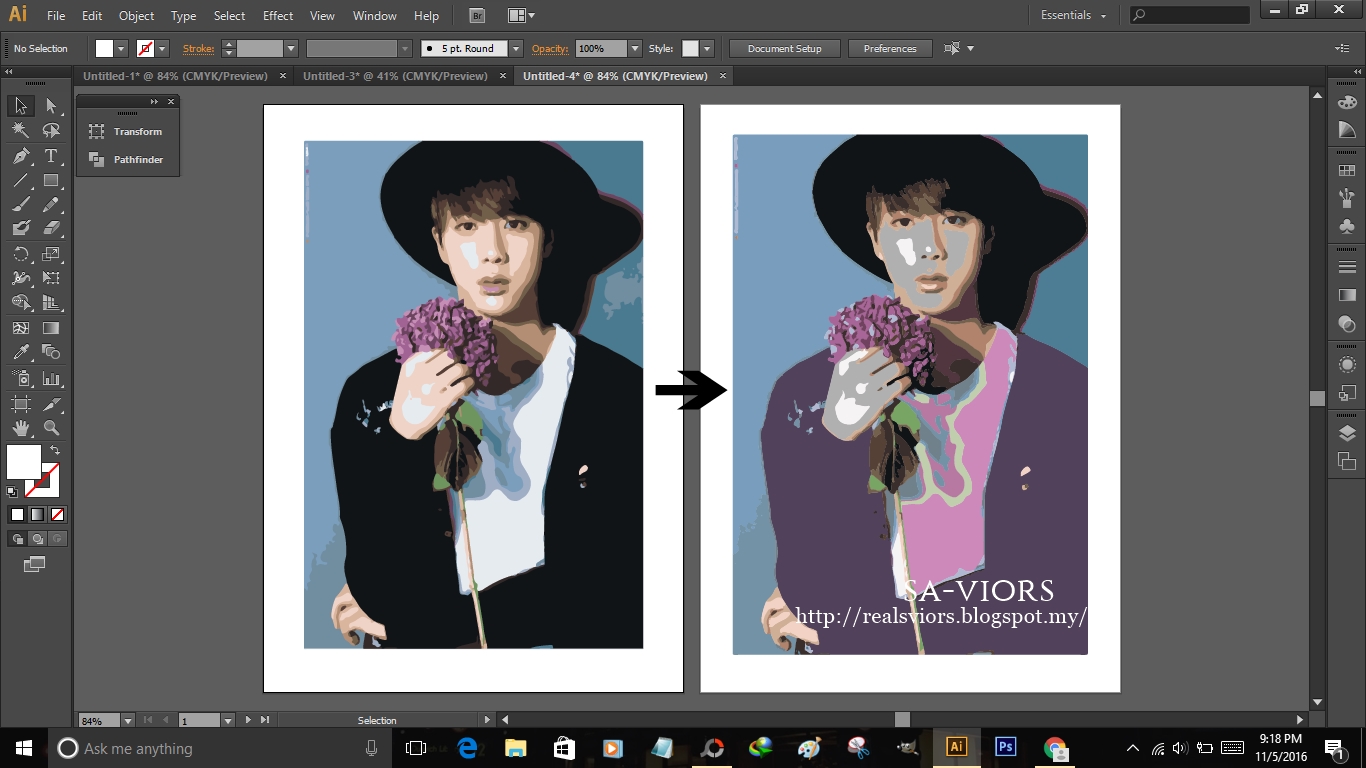Open the Effect menu

[278, 16]
